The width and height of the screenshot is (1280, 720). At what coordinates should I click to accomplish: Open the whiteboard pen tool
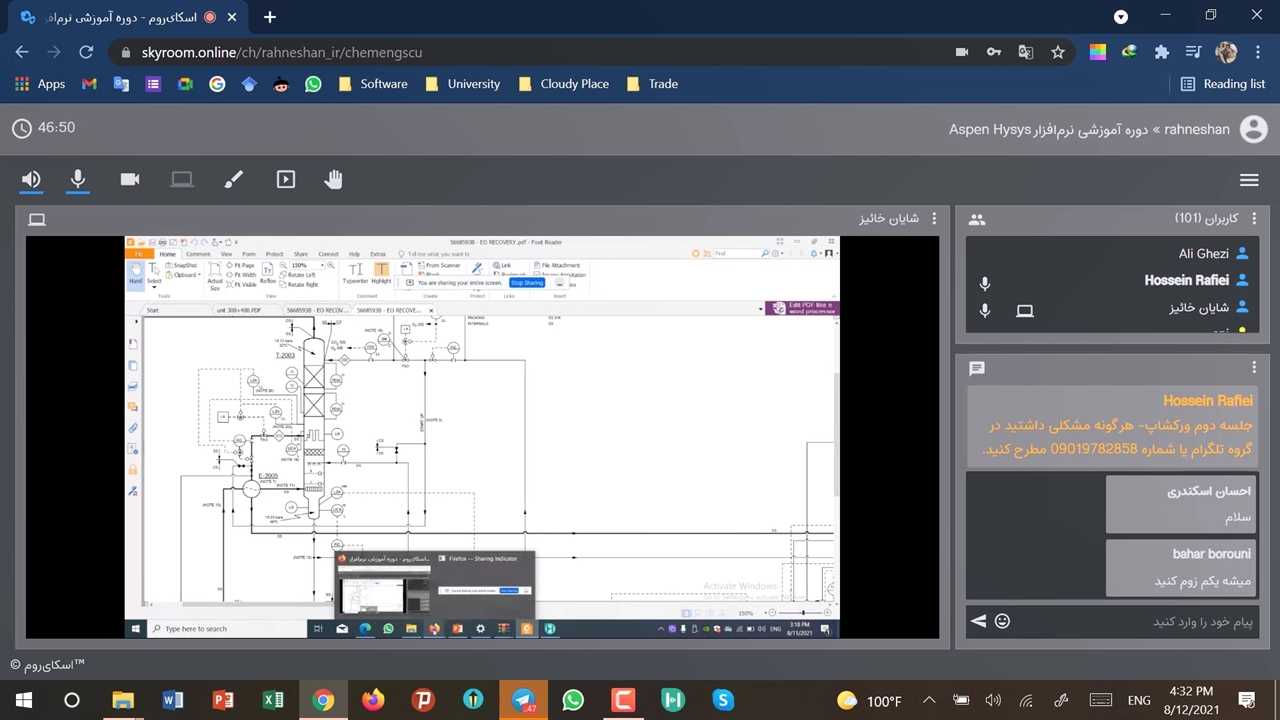(233, 179)
